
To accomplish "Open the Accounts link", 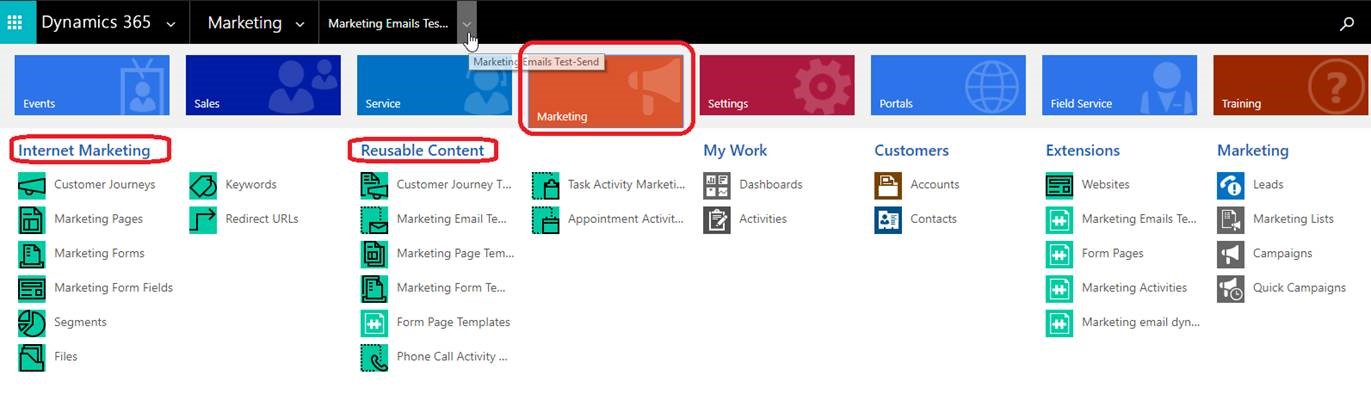I will click(935, 185).
